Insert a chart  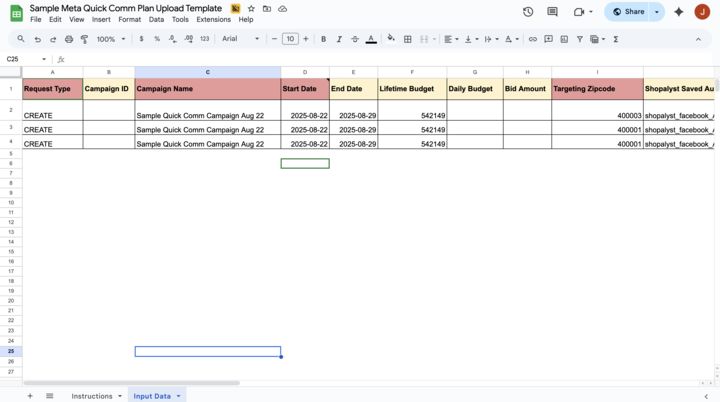[564, 39]
